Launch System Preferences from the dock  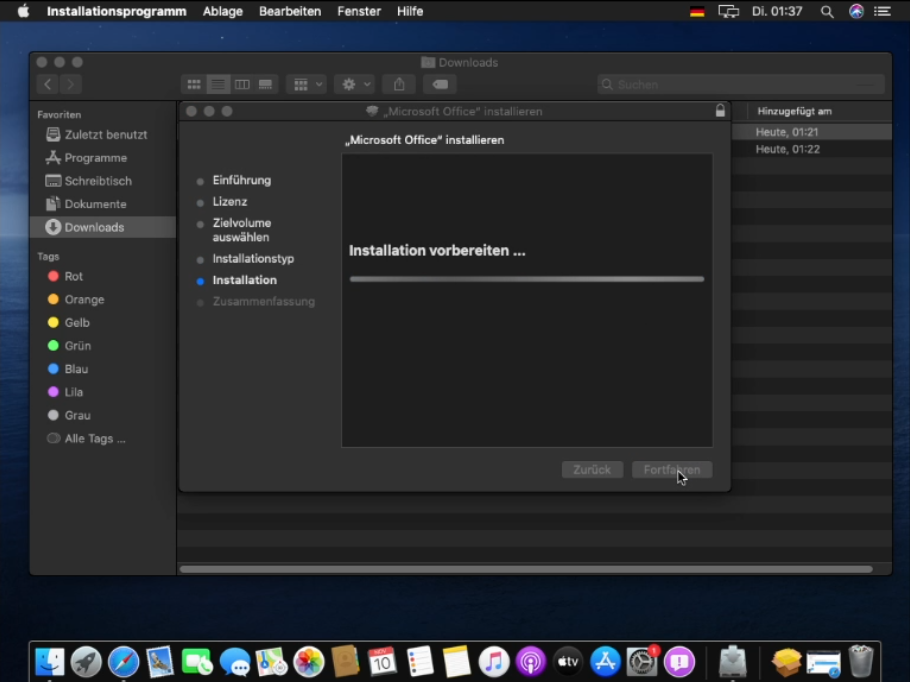point(642,661)
